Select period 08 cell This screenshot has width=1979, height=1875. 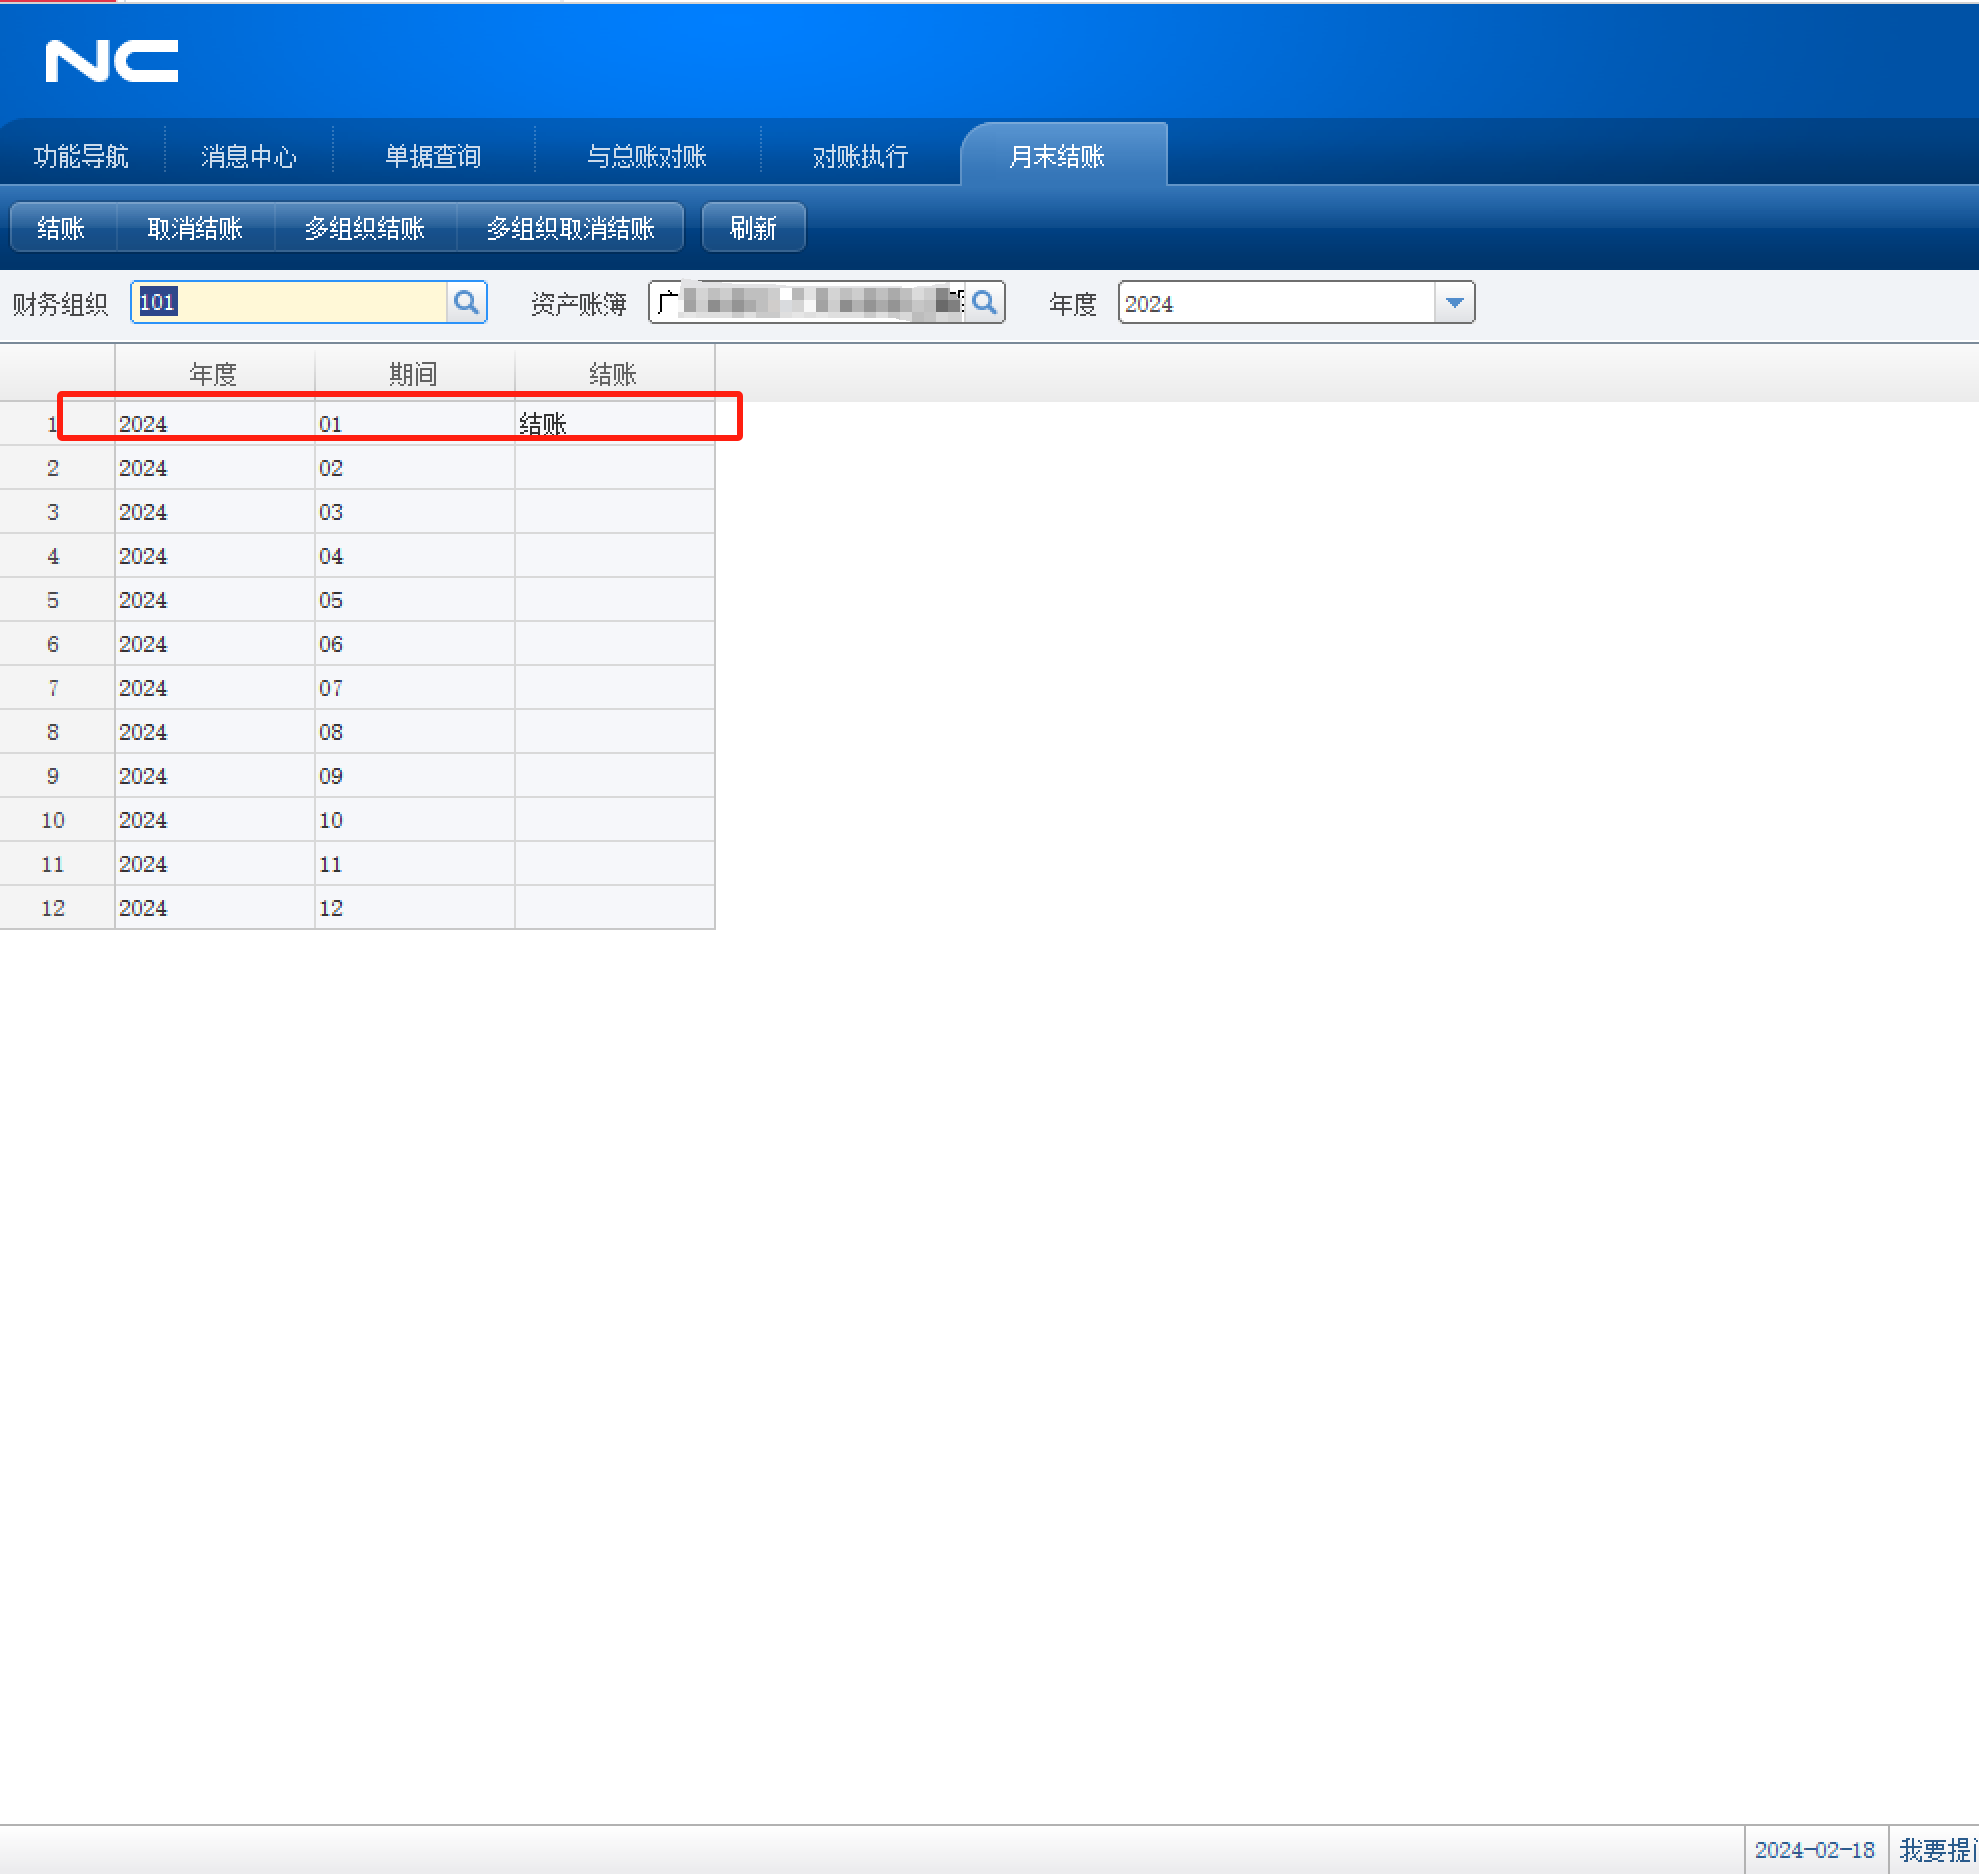click(414, 732)
